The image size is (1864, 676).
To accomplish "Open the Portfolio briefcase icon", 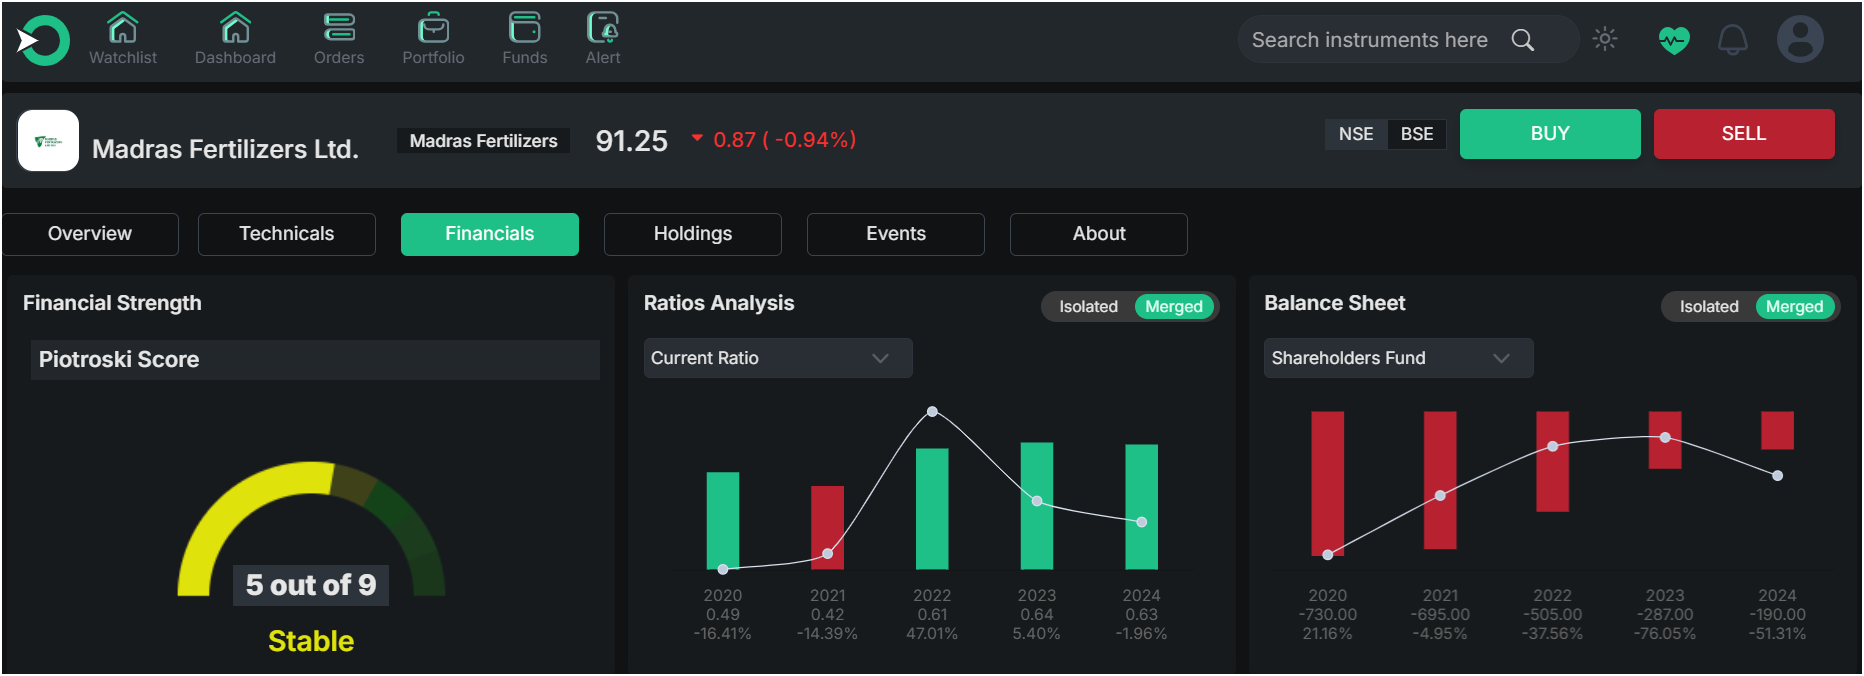I will coord(433,27).
